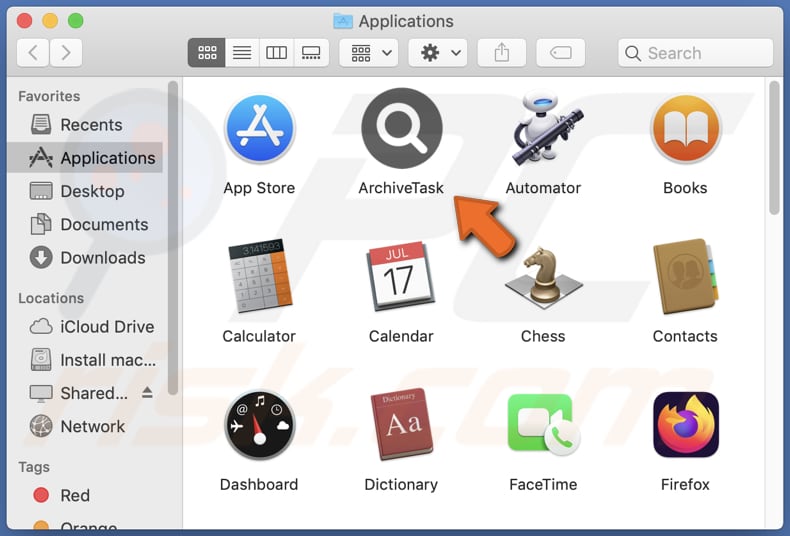
Task: Select the Books app icon
Action: (x=685, y=129)
